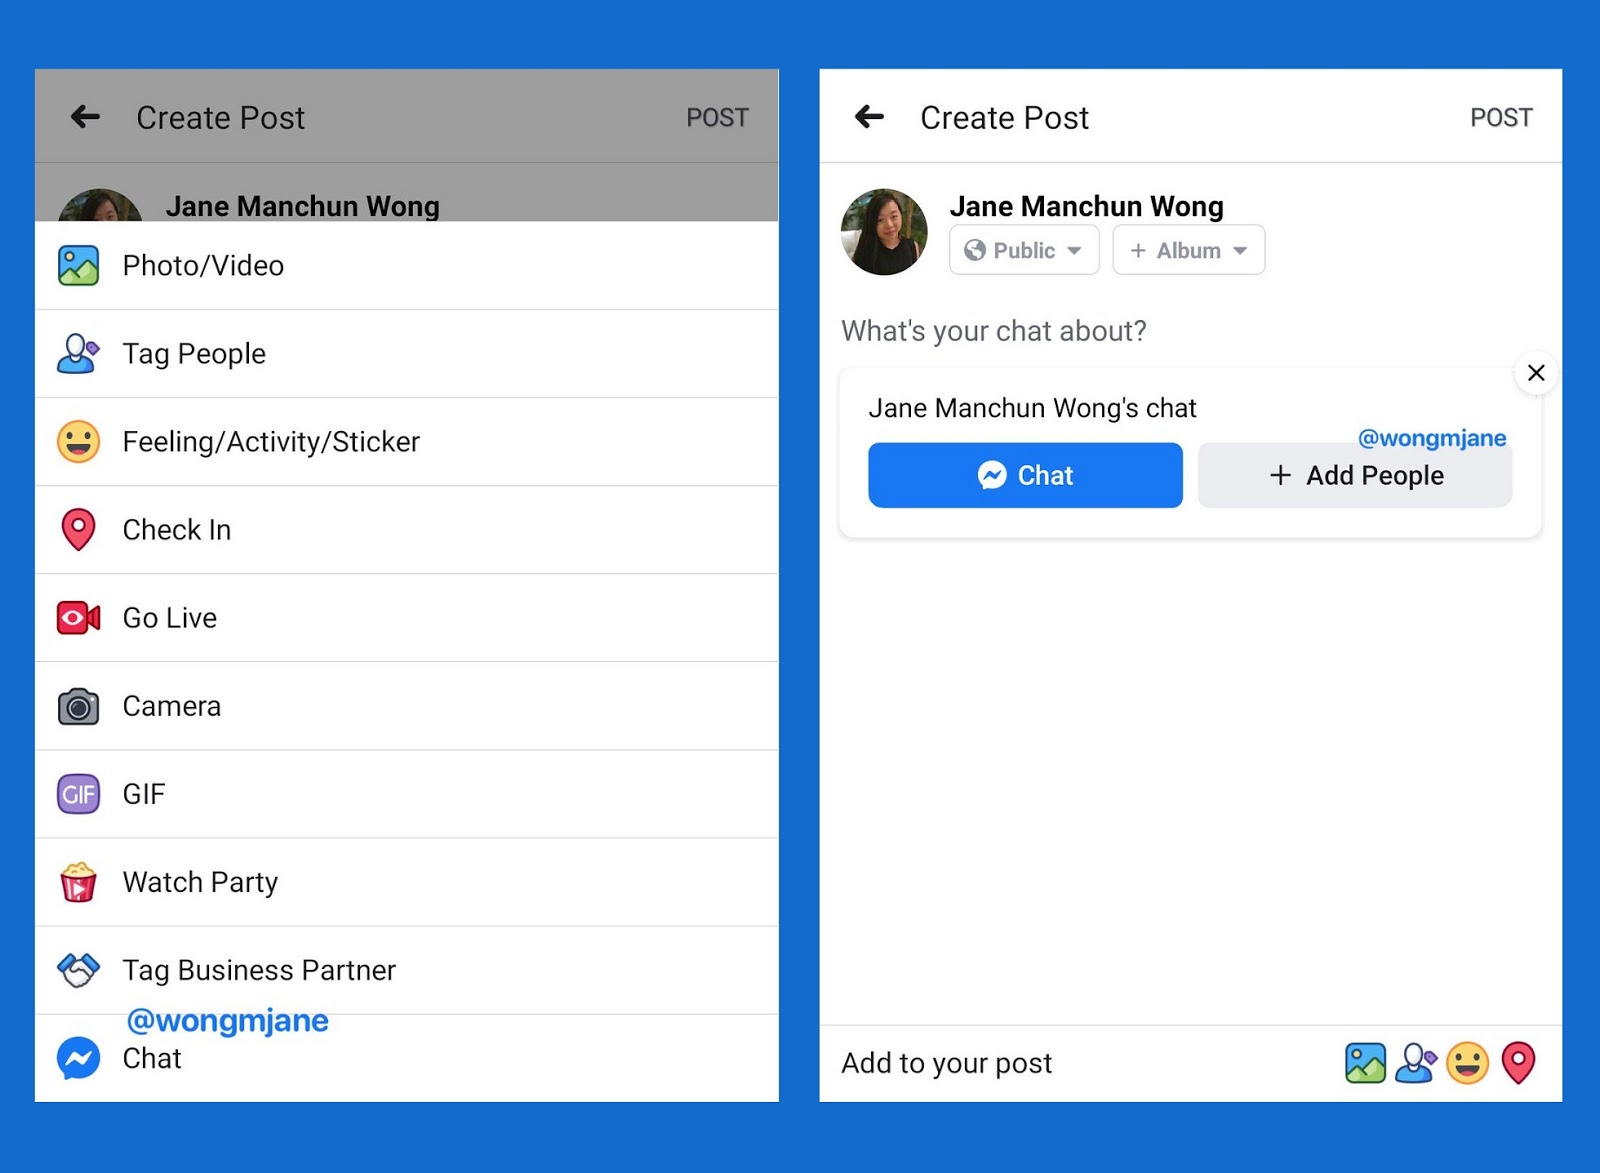Pick the GIF option
This screenshot has width=1600, height=1173.
[145, 793]
